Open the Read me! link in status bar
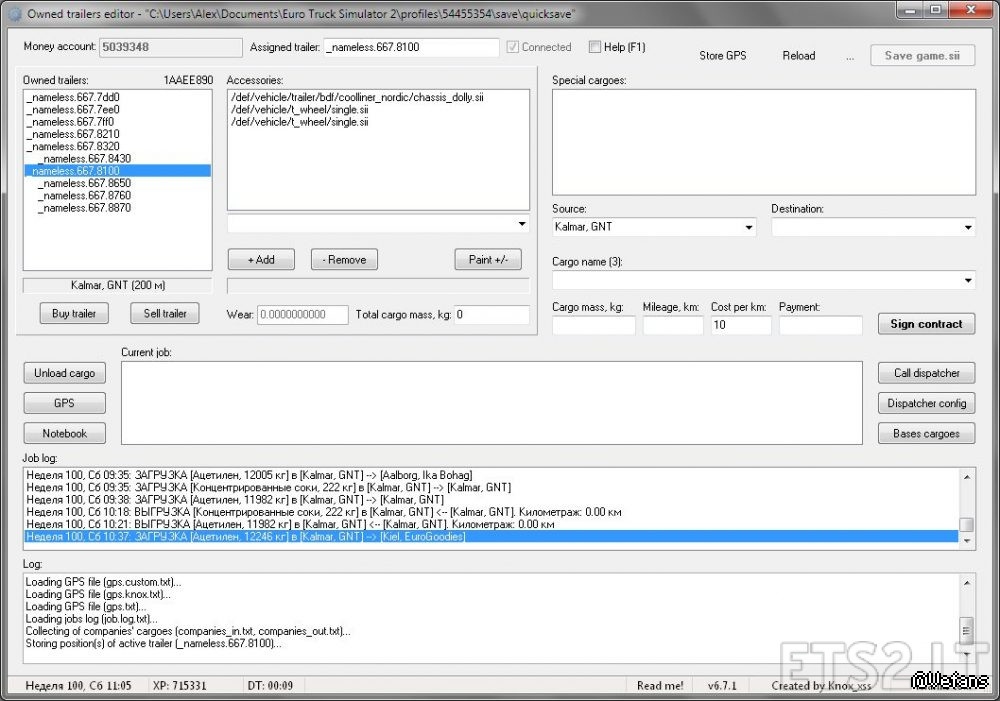 pos(660,686)
